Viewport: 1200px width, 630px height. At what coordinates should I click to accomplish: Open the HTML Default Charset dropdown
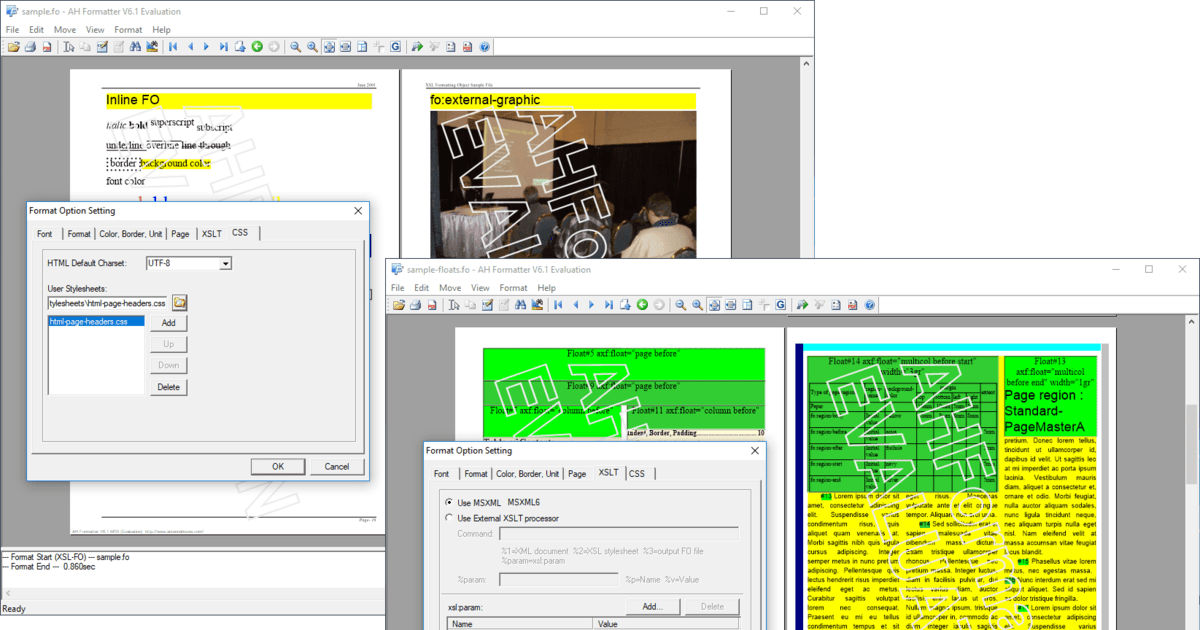click(x=227, y=263)
